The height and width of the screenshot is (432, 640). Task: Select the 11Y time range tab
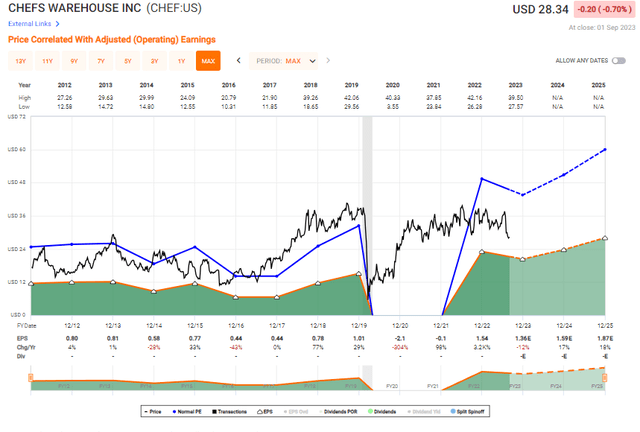coord(47,61)
